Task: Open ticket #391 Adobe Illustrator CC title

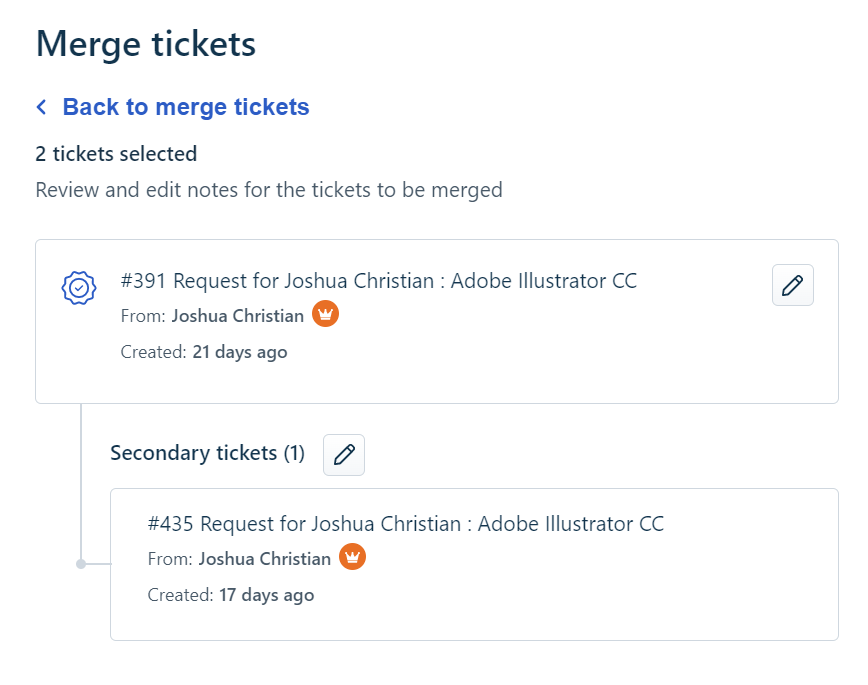Action: click(x=378, y=281)
